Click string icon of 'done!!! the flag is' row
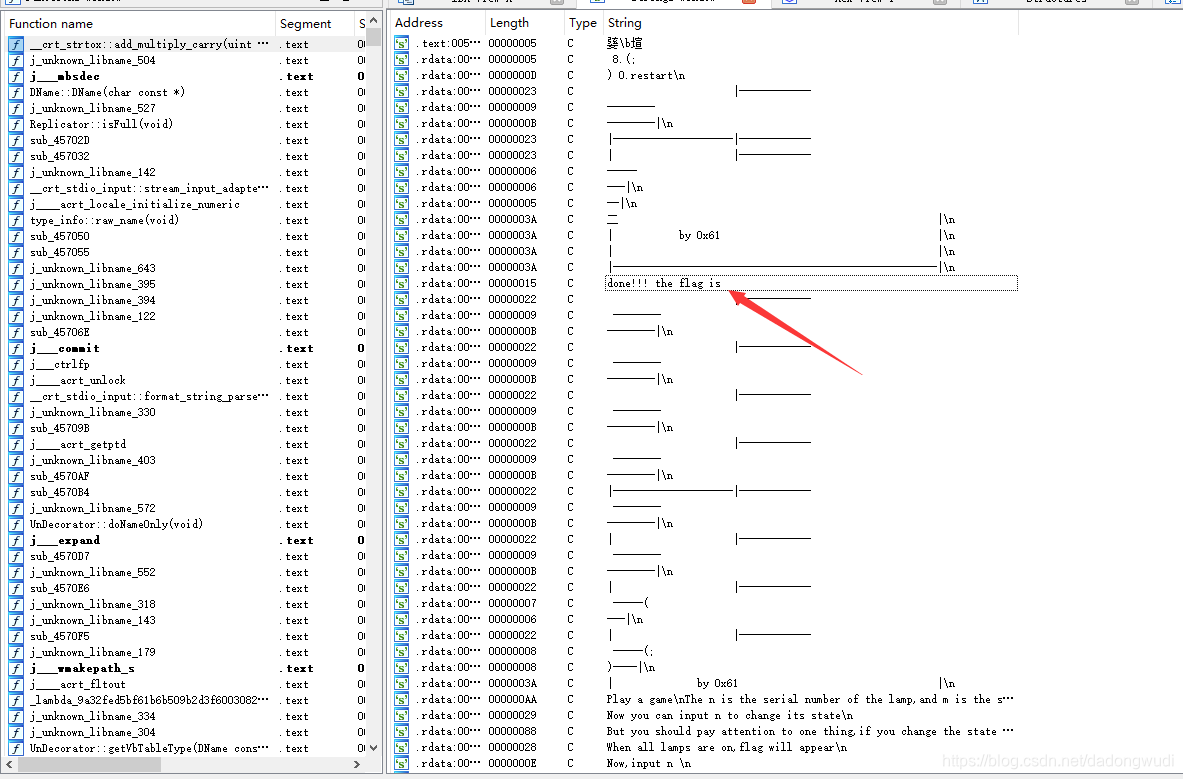The height and width of the screenshot is (779, 1183). [401, 284]
